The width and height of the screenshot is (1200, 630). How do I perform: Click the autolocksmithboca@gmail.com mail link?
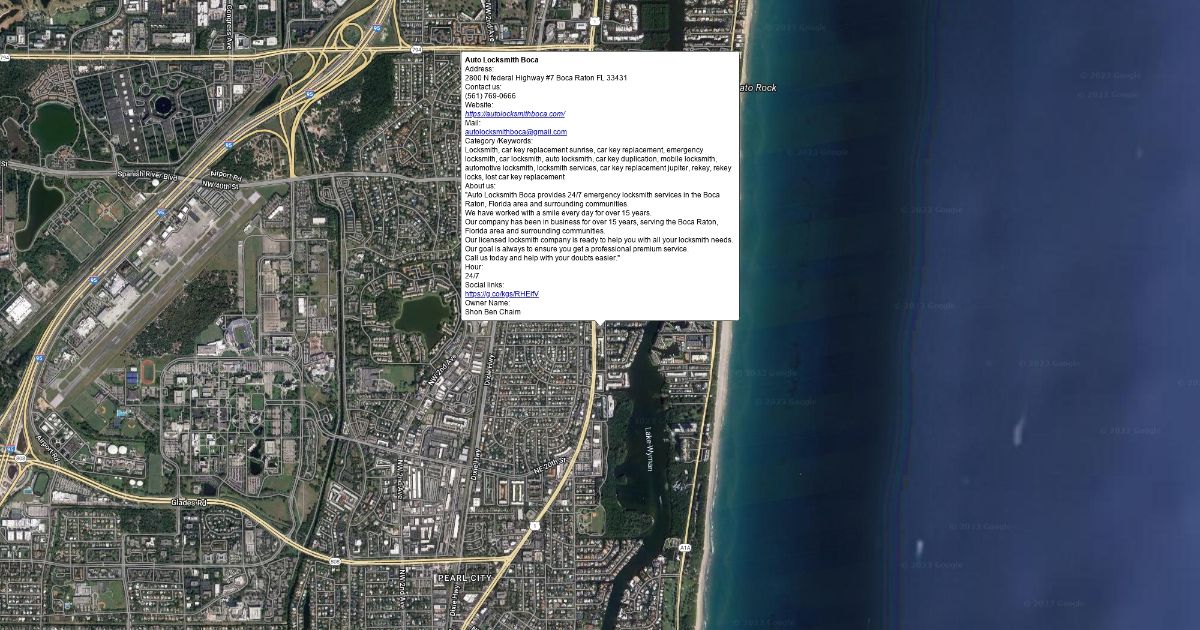click(x=516, y=132)
